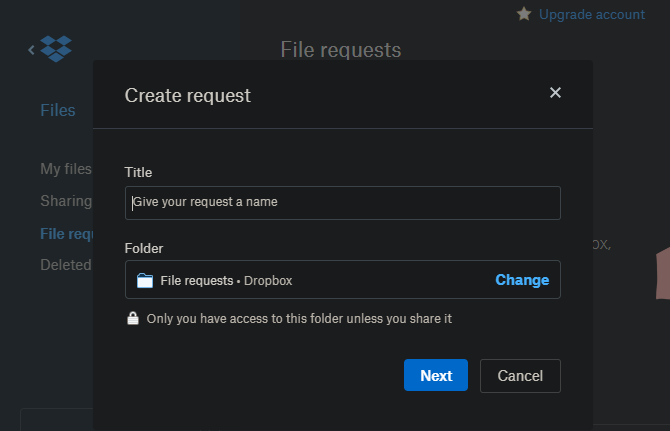
Task: Select the 'File requests • Dropbox' folder text
Action: (x=226, y=281)
